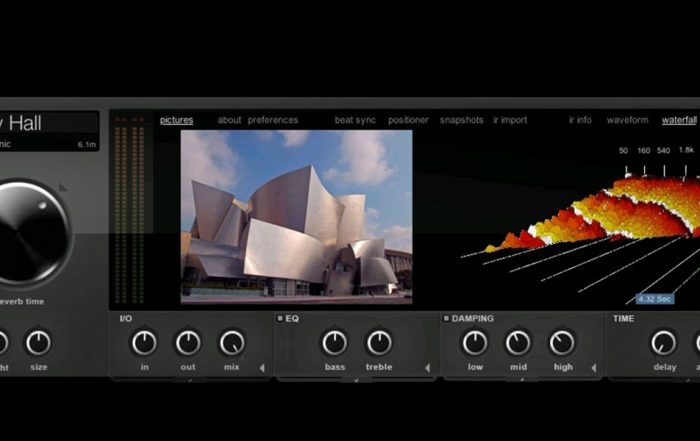Open the positioner tab
The height and width of the screenshot is (441, 700).
tap(408, 120)
